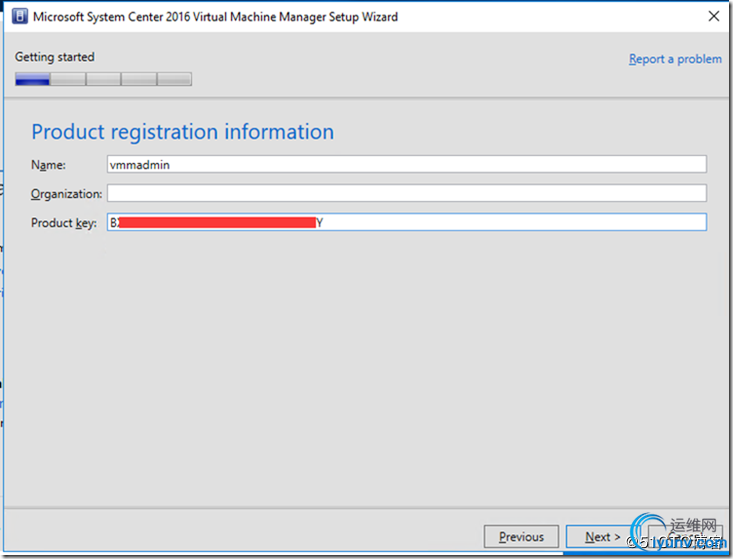Focus the Name field containing vmmadmin
Screen dimensions: 733x559
pyautogui.click(x=406, y=165)
